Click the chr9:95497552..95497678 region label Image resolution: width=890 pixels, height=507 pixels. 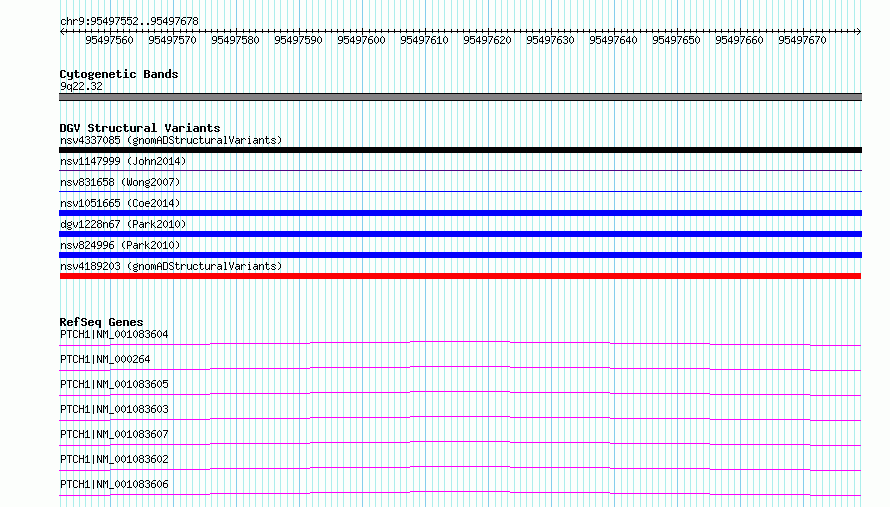tap(129, 21)
